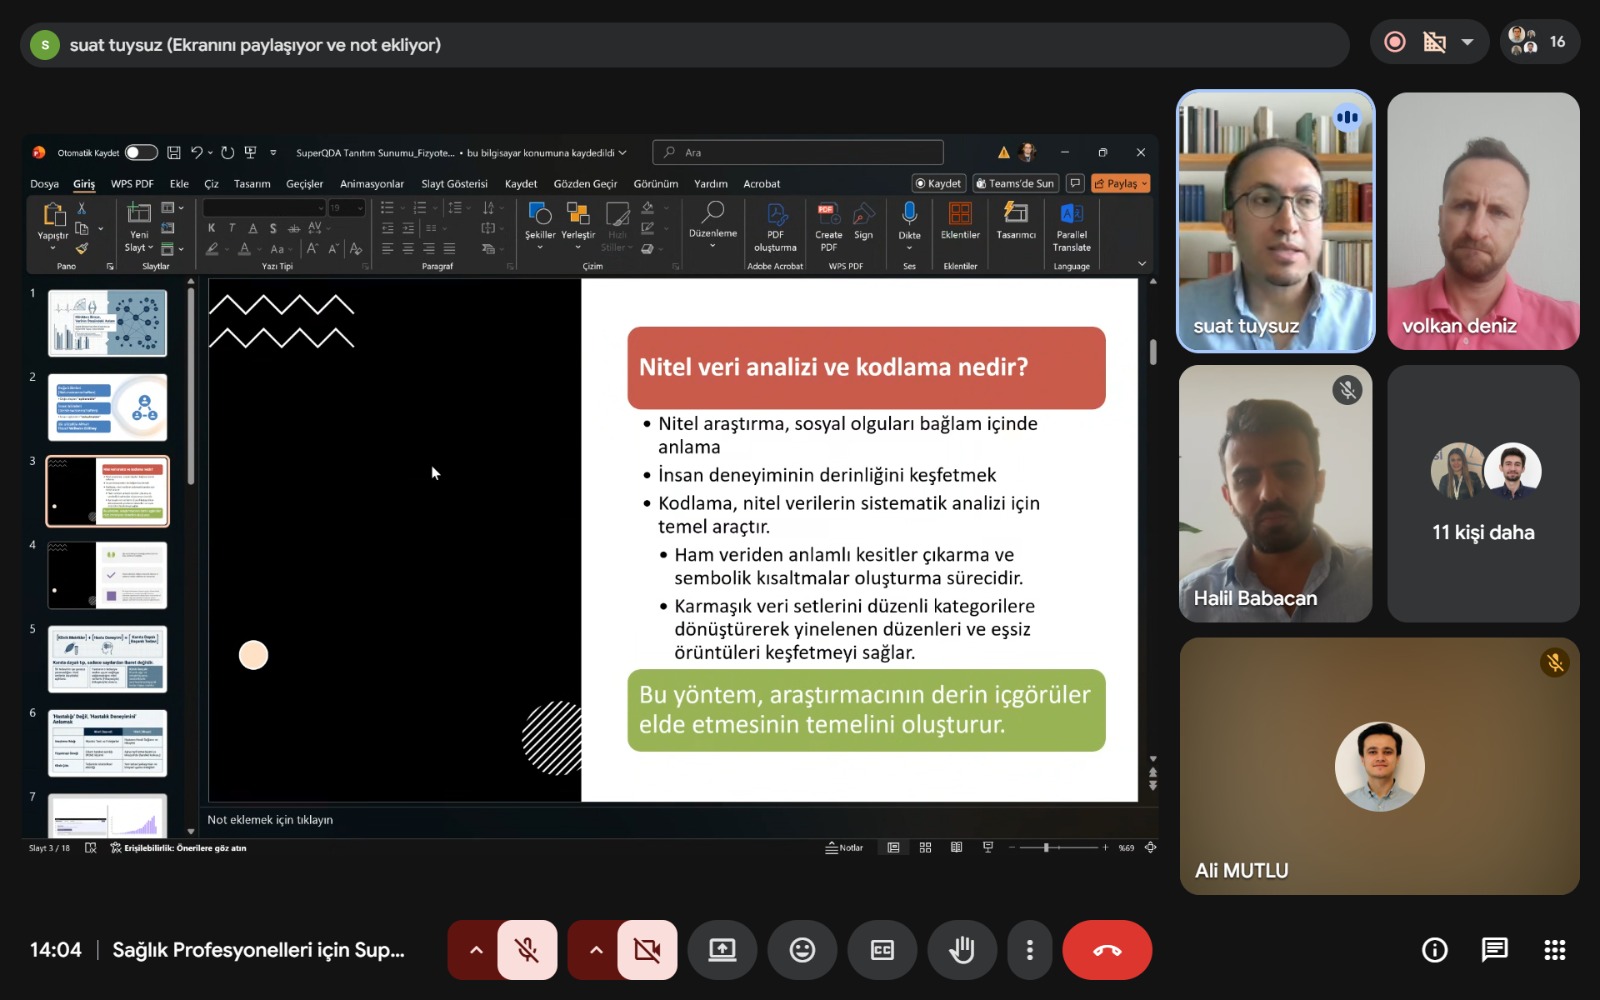Click the Format Painter brush icon

tap(82, 247)
